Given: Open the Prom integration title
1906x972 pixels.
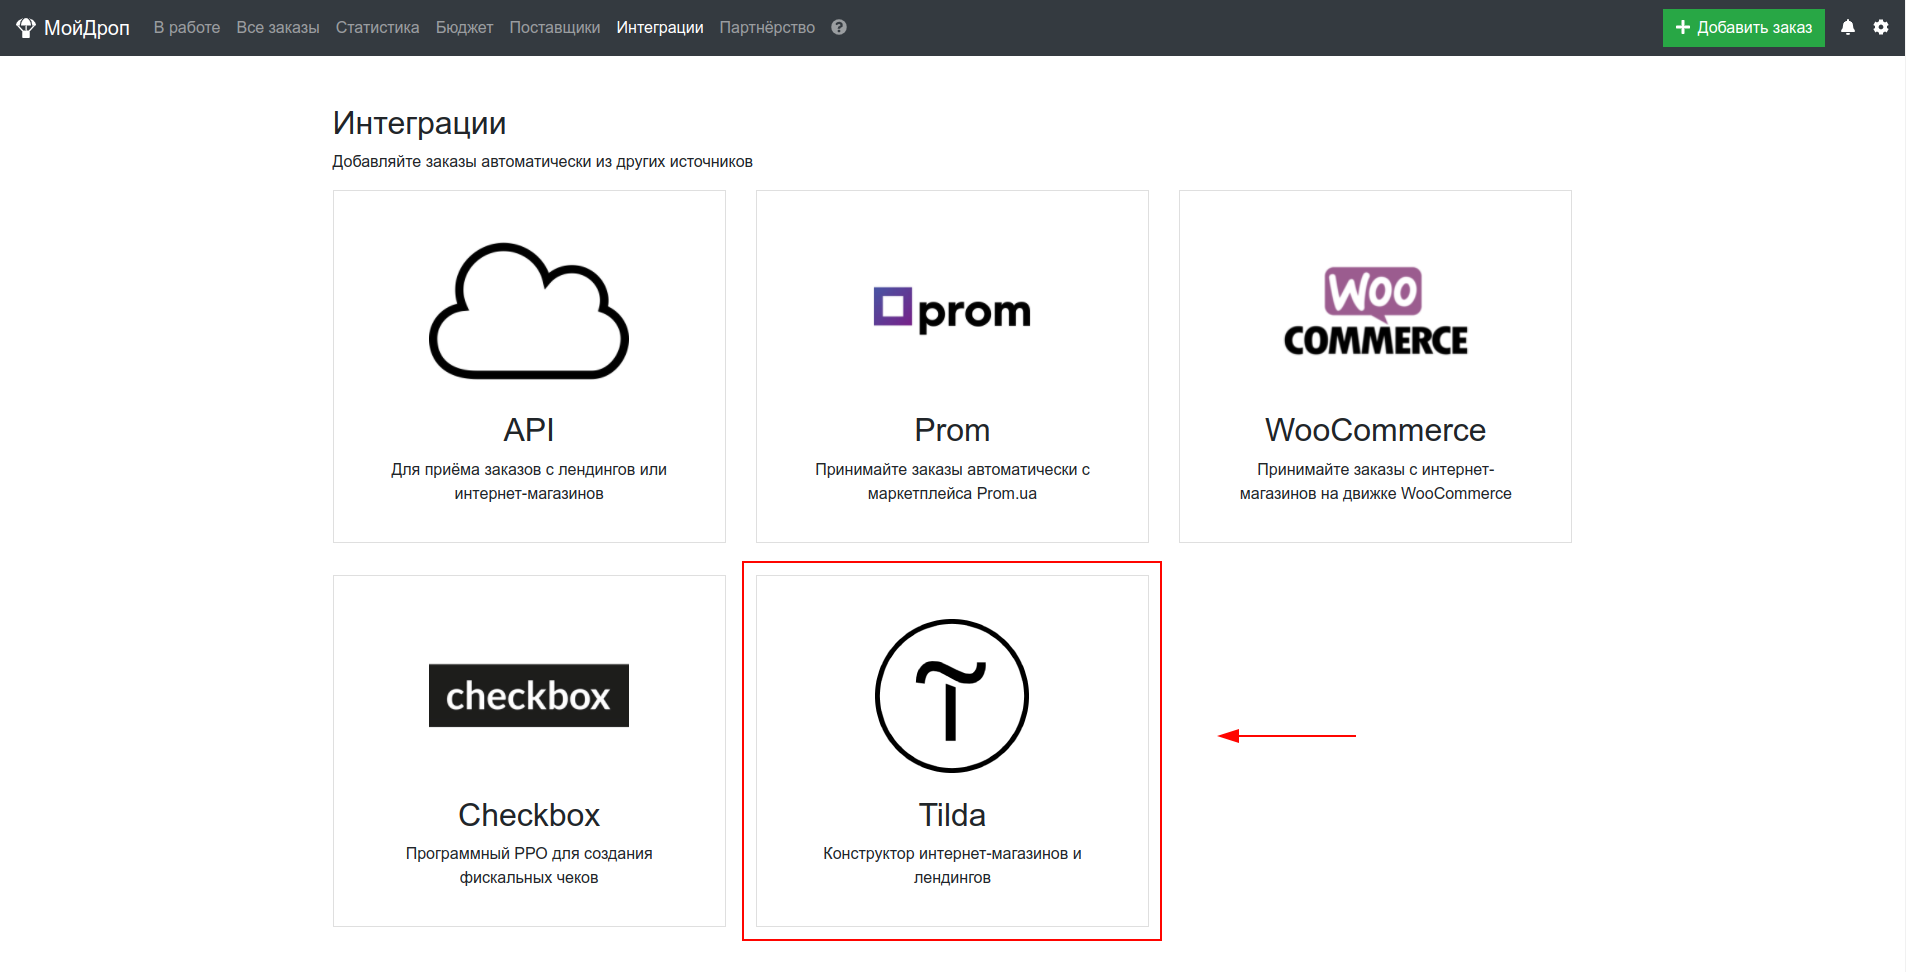Looking at the screenshot, I should click(952, 430).
